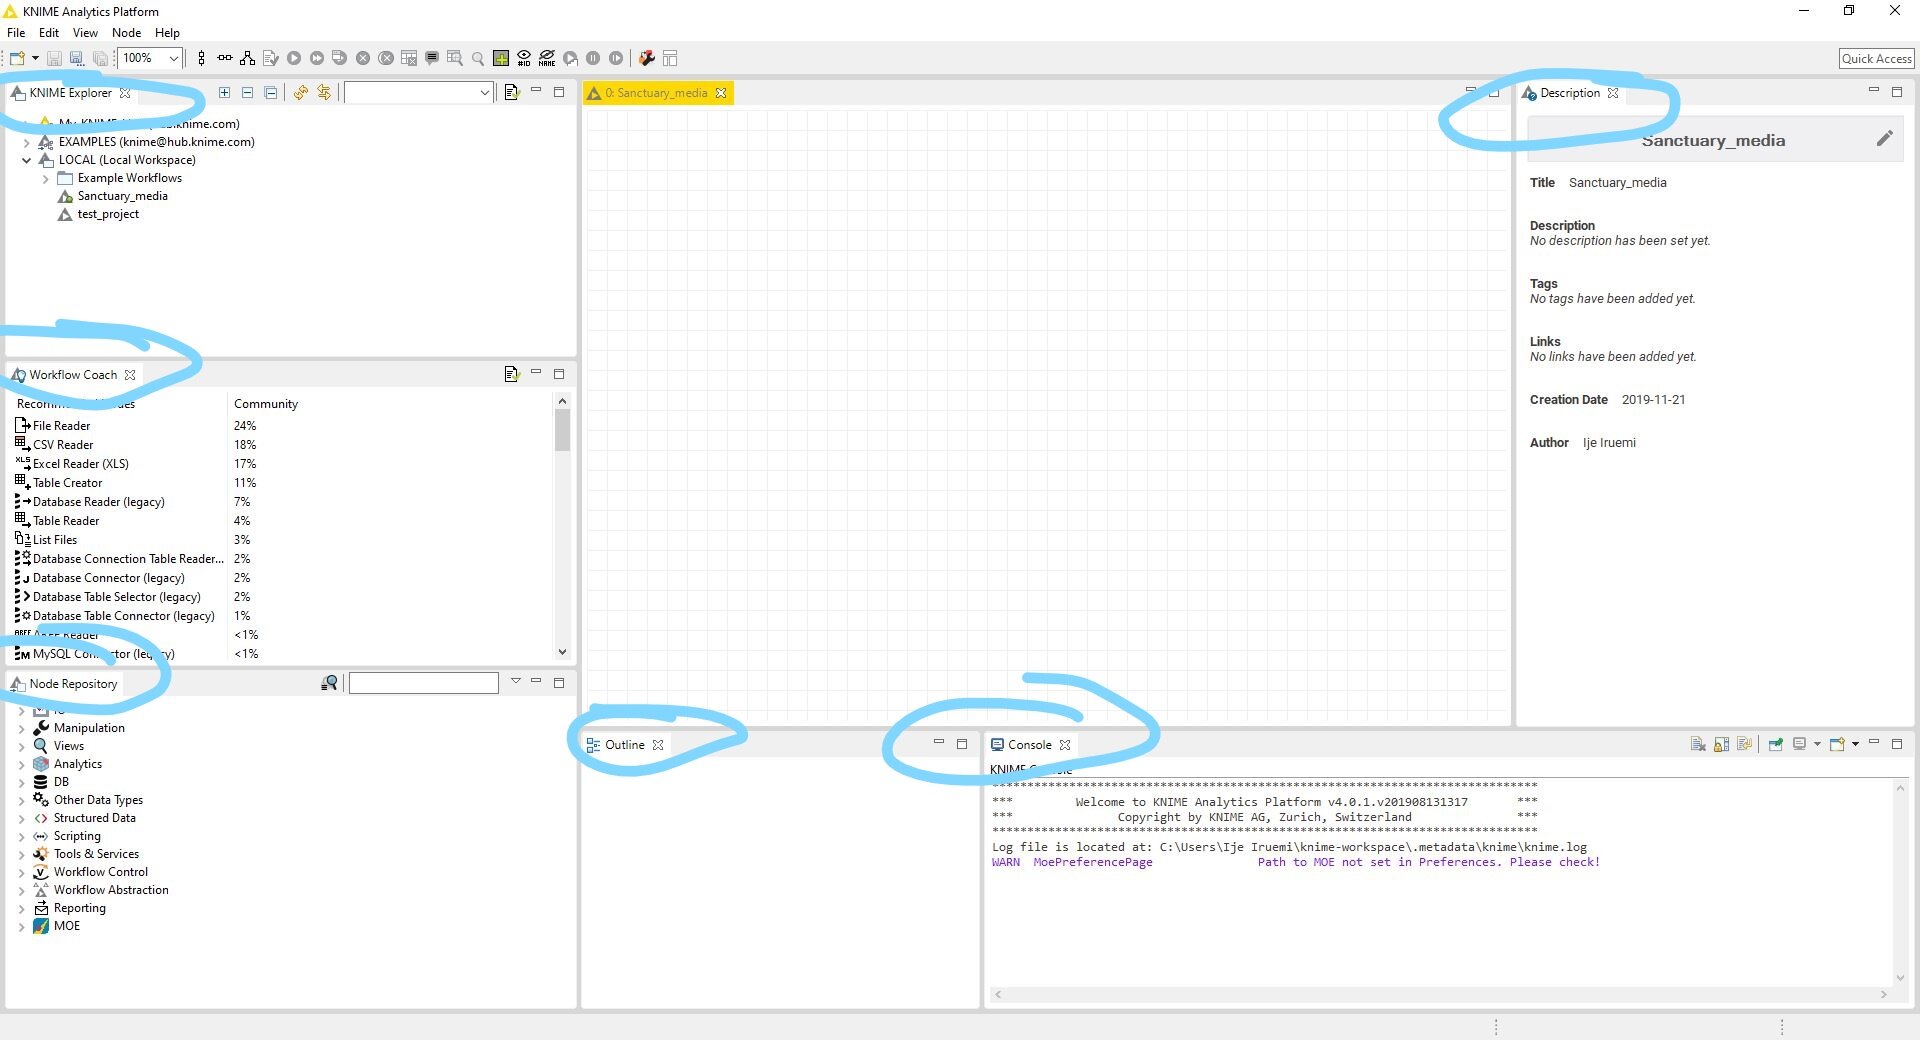This screenshot has width=1920, height=1040.
Task: Cancel selected running nodes
Action: 363,58
